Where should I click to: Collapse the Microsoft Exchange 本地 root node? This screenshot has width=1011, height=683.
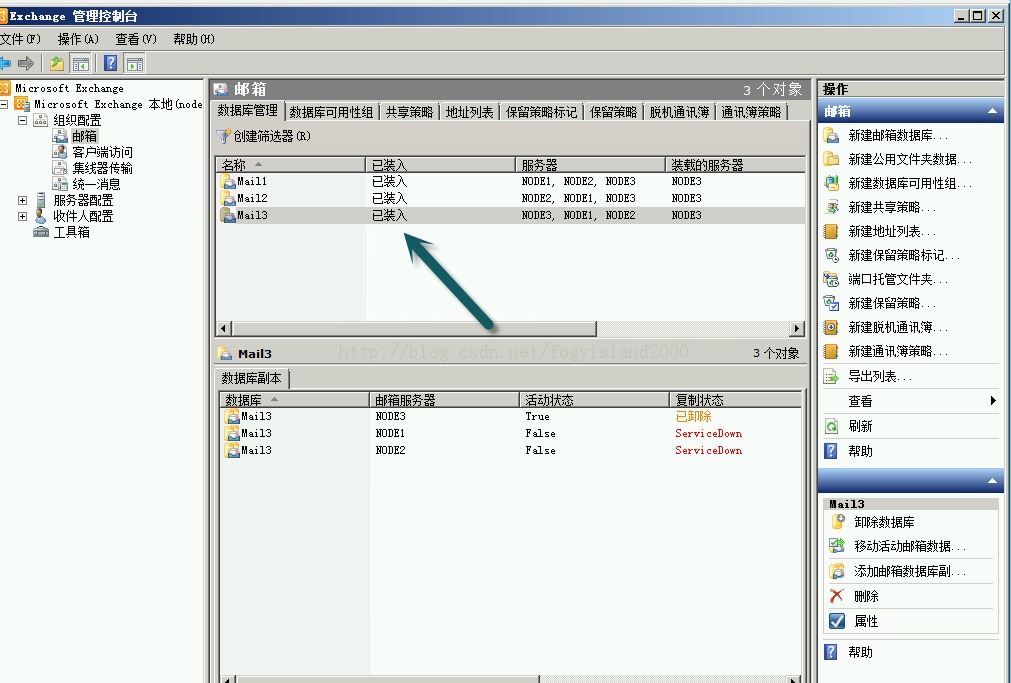click(4, 104)
